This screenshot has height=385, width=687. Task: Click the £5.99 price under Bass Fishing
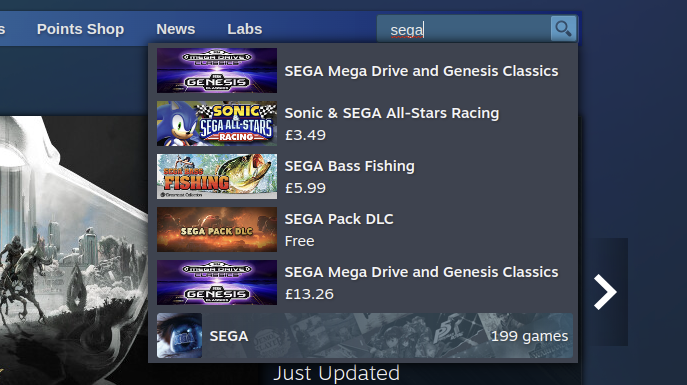click(305, 188)
